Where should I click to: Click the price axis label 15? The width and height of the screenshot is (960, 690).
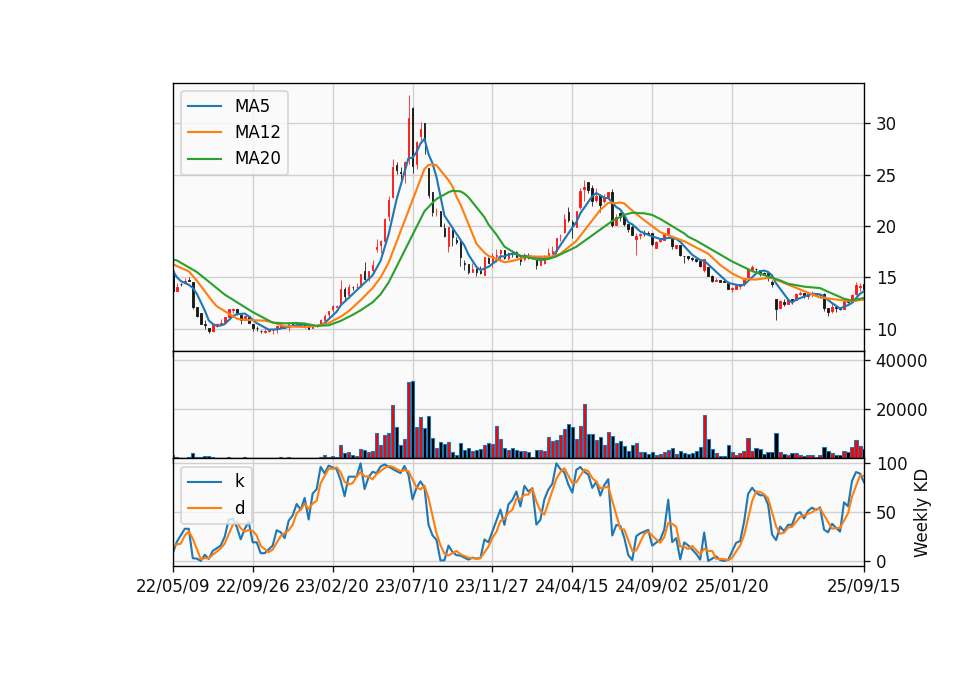click(886, 279)
